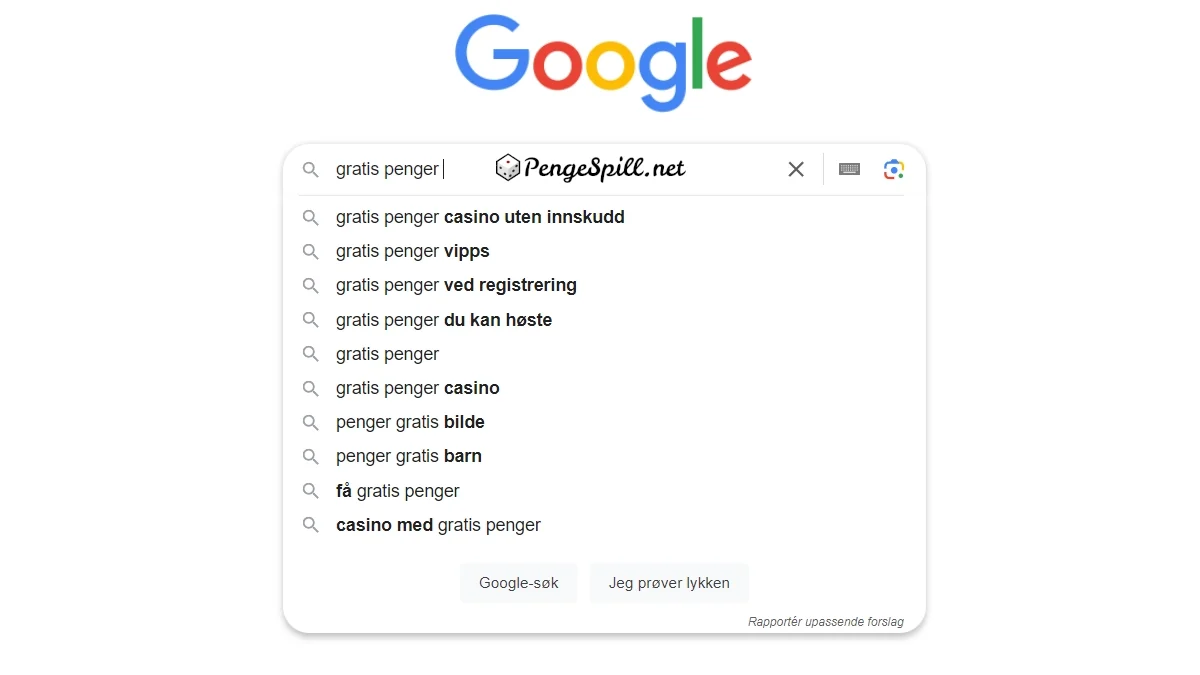The height and width of the screenshot is (675, 1200).
Task: Pick the suggestion 'gratis penger du kan høste'
Action: pos(444,320)
